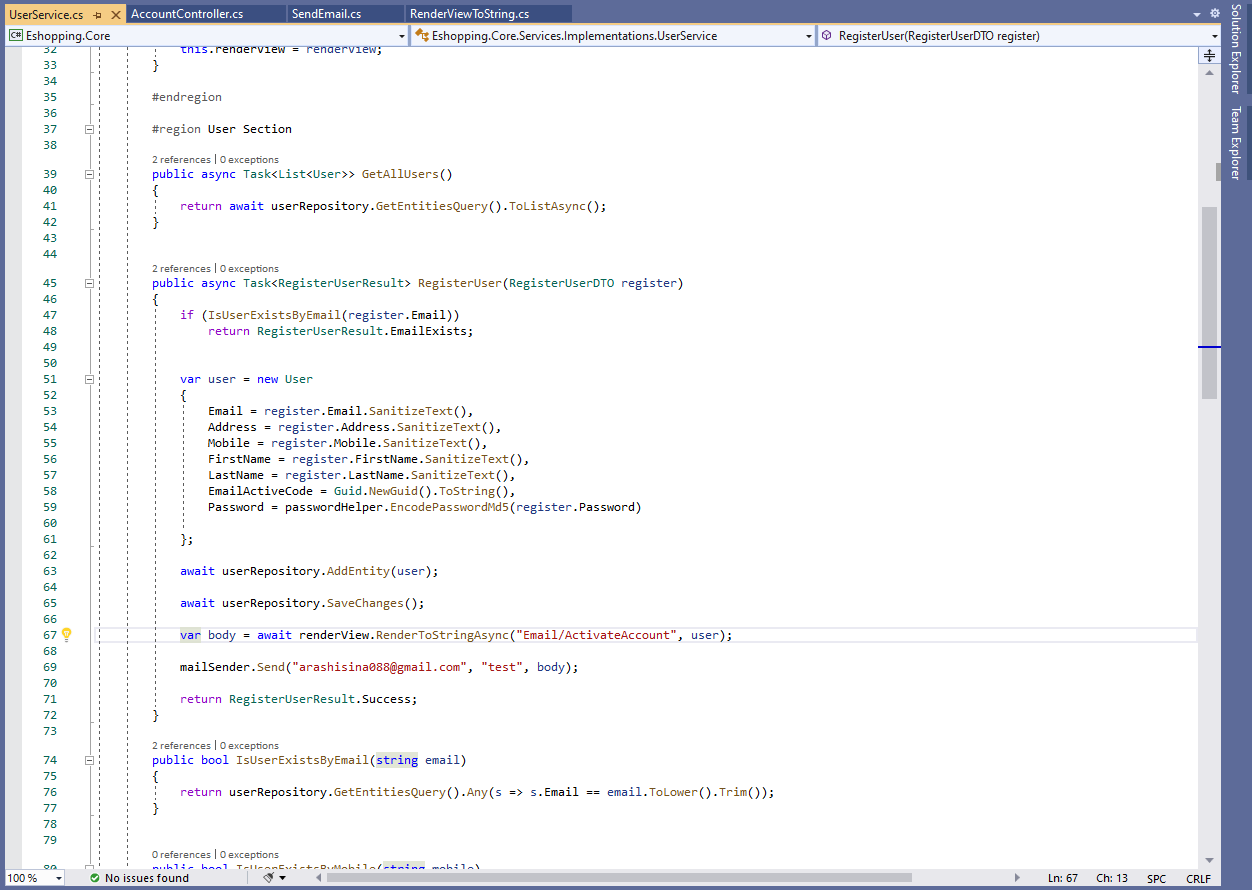This screenshot has width=1252, height=890.
Task: Click the "arashisina088@gmail.com" string
Action: click(x=378, y=667)
